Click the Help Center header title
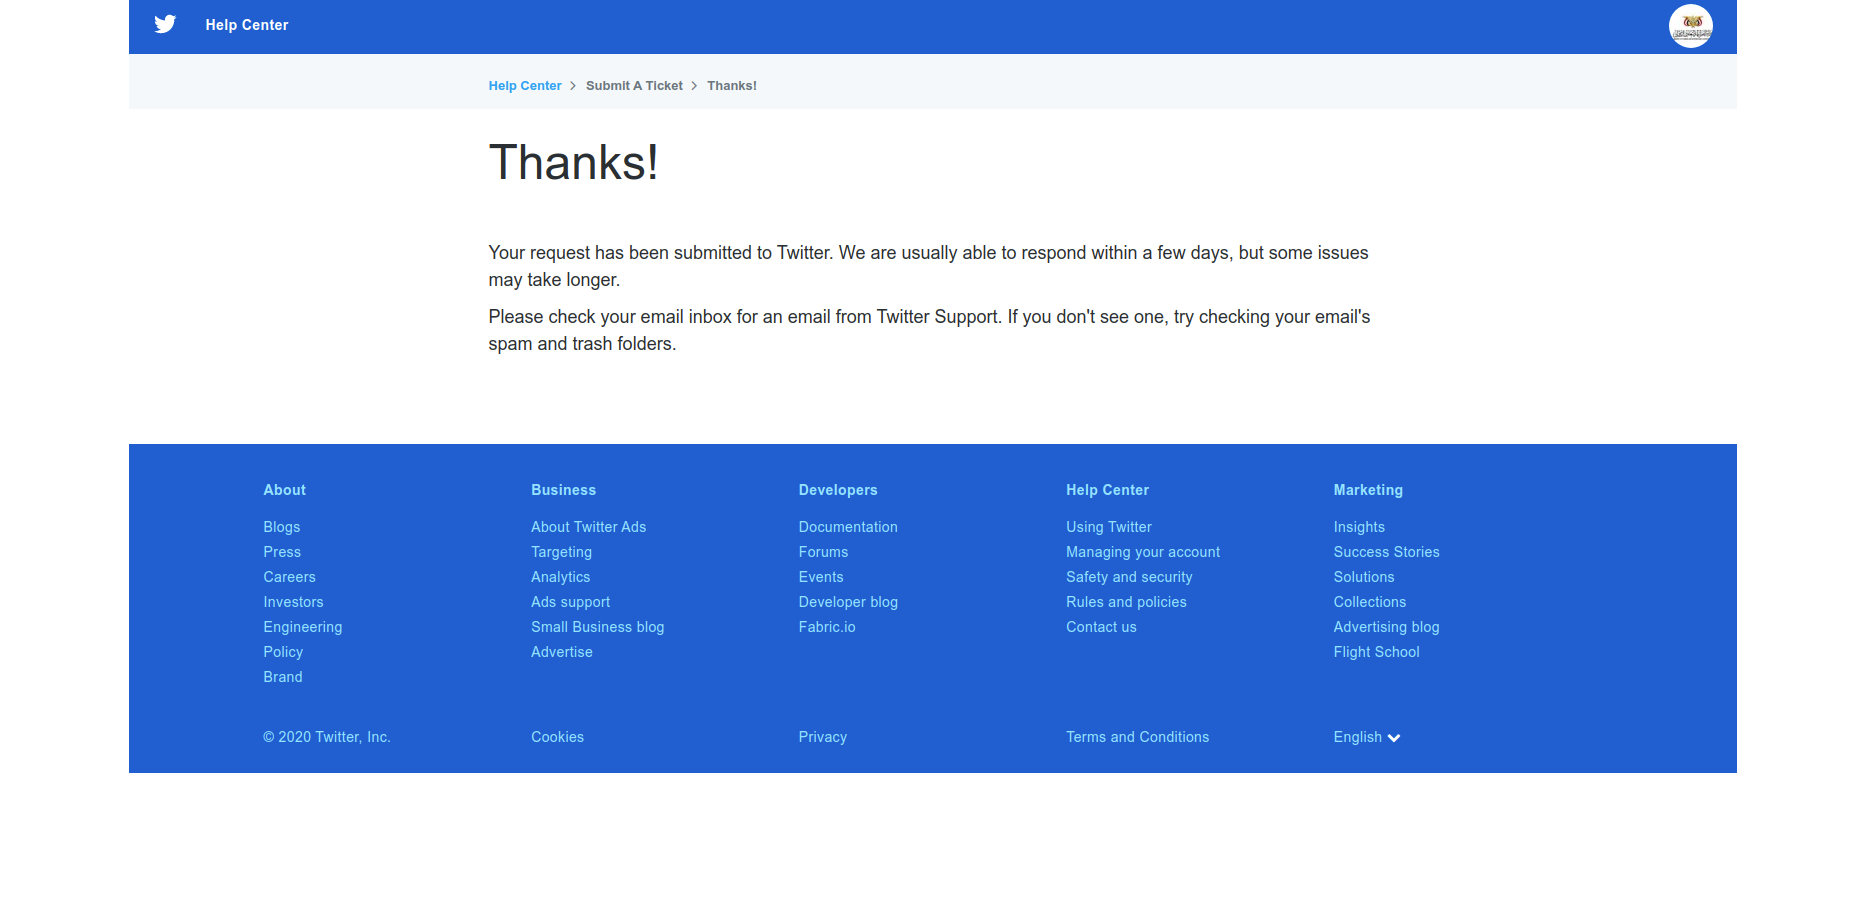Screen dimensions: 1865x900 (247, 25)
